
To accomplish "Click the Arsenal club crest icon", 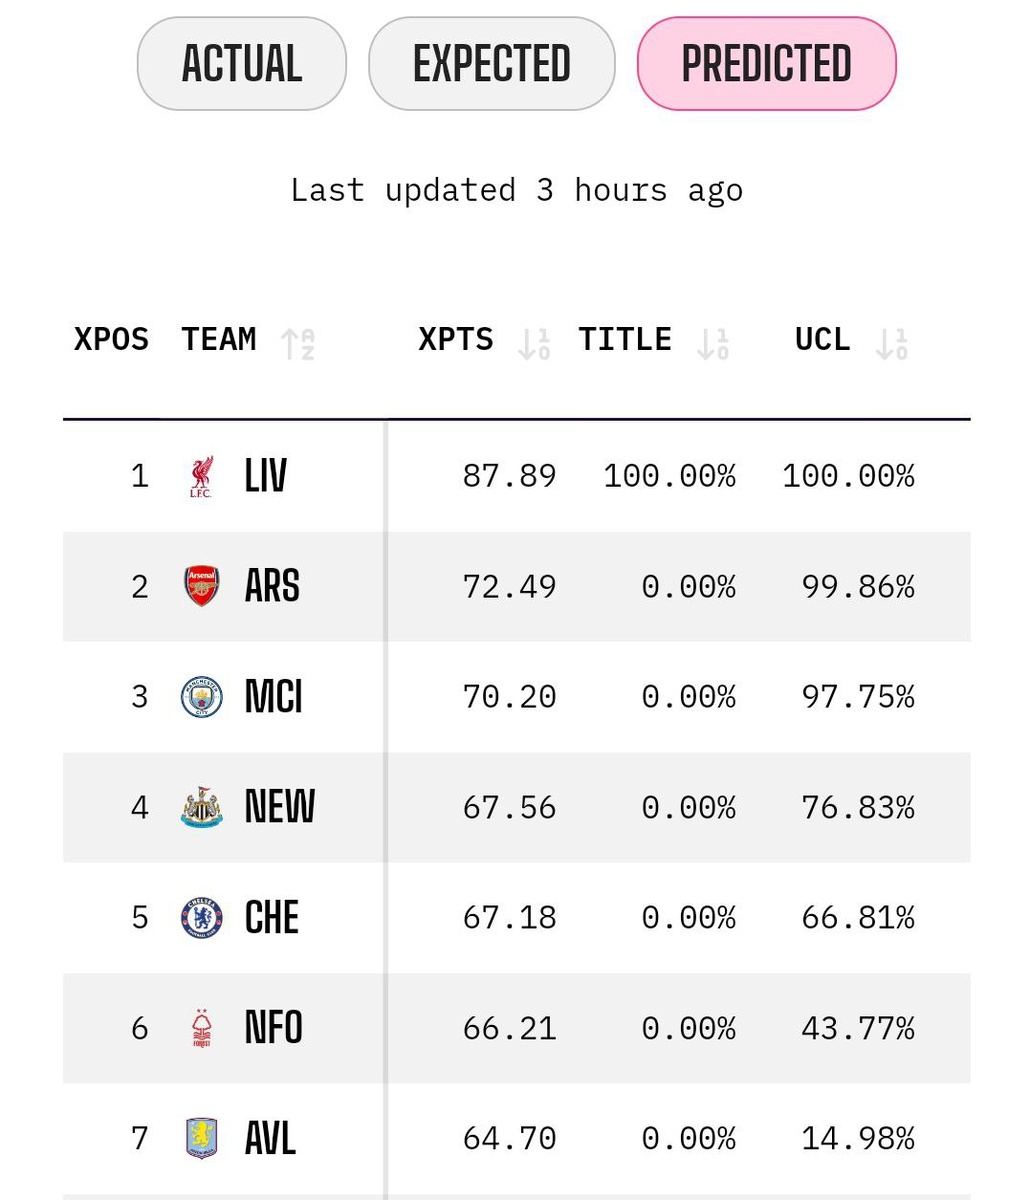I will pyautogui.click(x=201, y=586).
